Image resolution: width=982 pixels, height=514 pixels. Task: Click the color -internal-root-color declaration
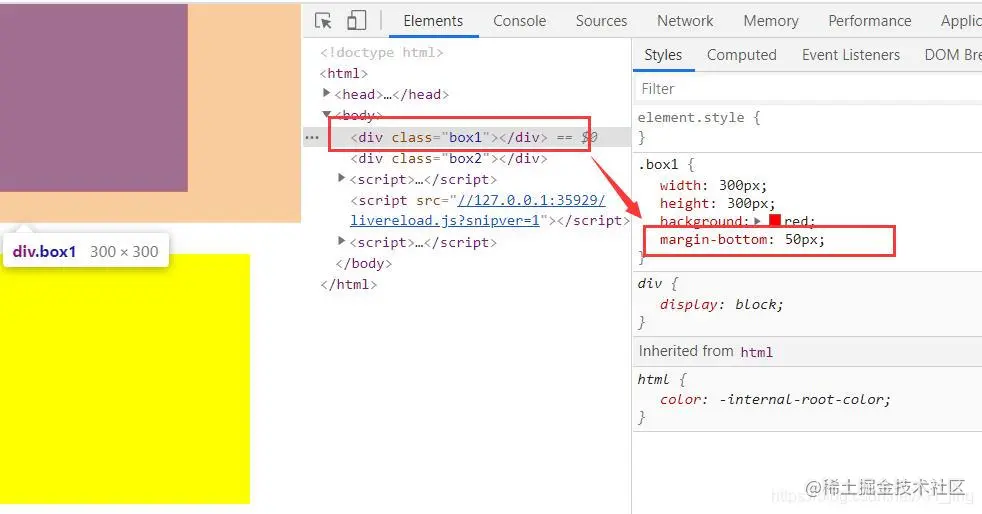tap(775, 399)
